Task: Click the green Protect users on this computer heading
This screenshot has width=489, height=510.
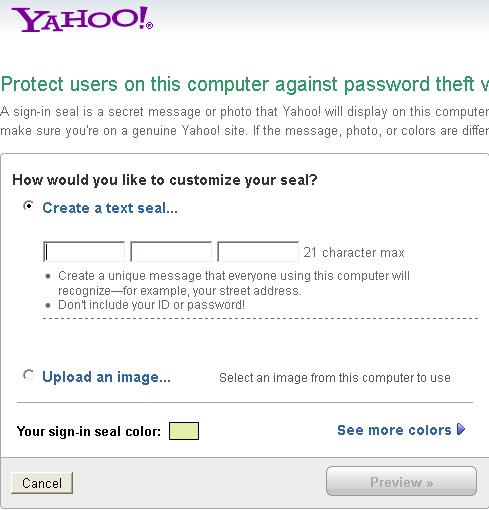Action: 245,84
